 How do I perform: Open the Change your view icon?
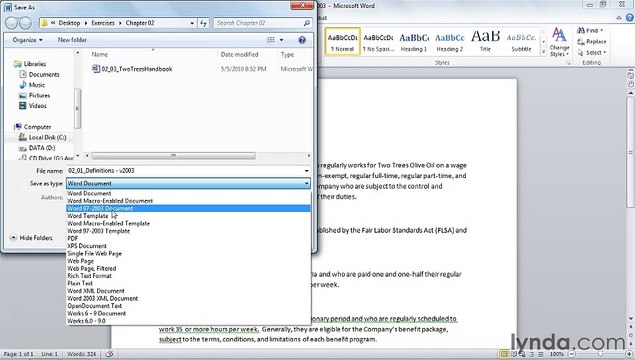point(271,40)
